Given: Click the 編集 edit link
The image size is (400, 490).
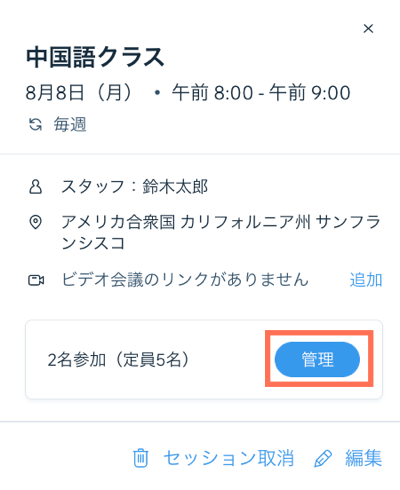Looking at the screenshot, I should tap(363, 458).
